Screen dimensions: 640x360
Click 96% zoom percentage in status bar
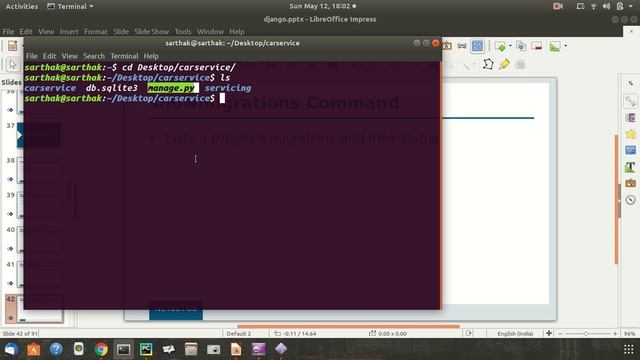629,333
